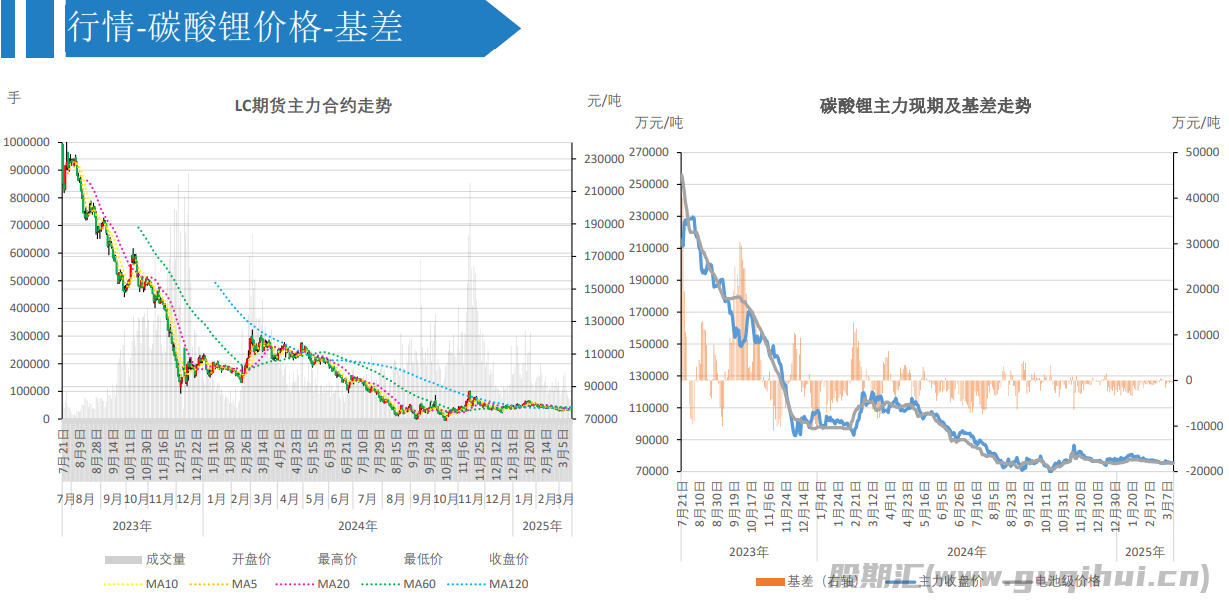
Task: Toggle the 开盘价 legend series
Action: click(x=251, y=559)
